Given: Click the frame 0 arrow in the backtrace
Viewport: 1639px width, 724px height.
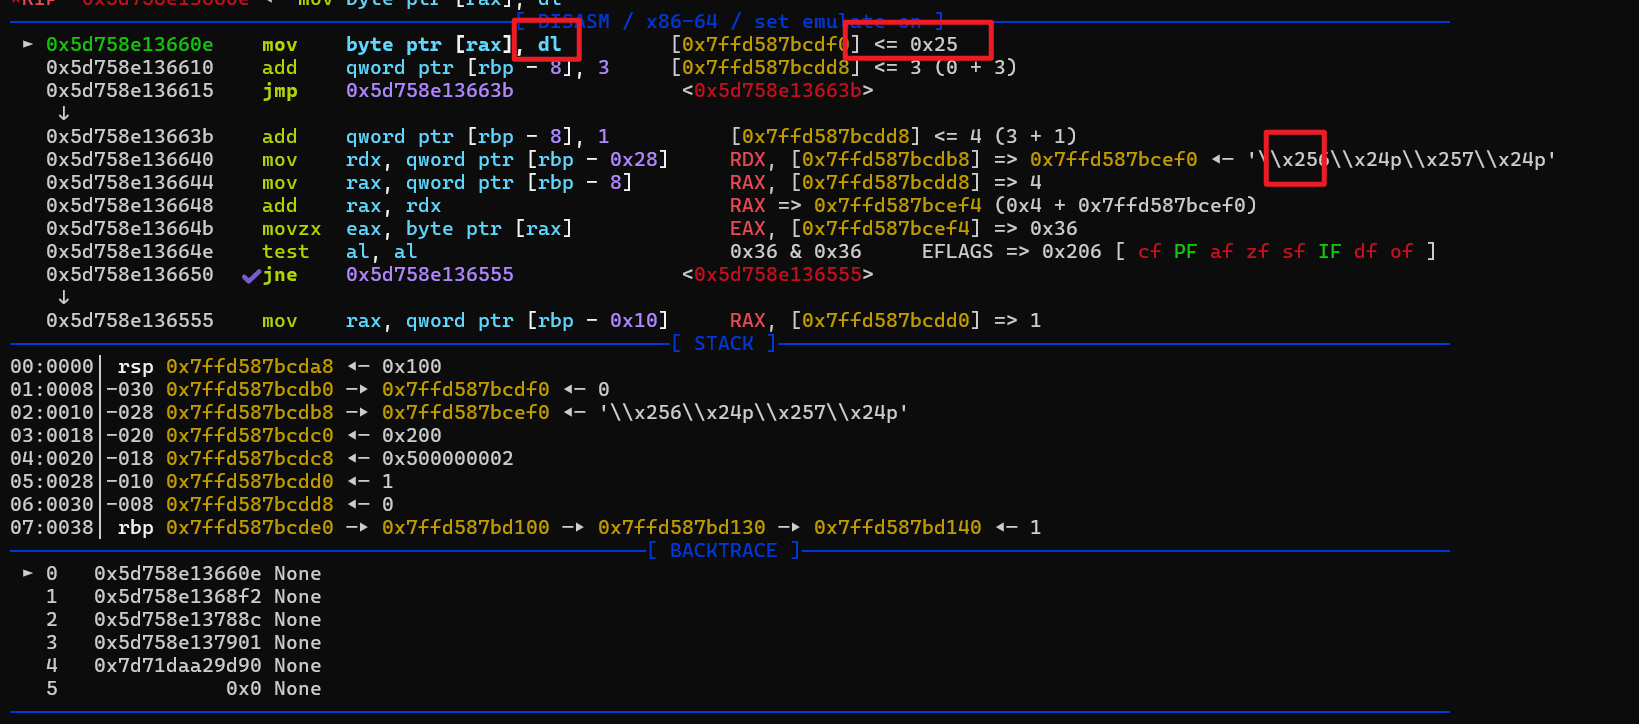Looking at the screenshot, I should click(x=27, y=573).
